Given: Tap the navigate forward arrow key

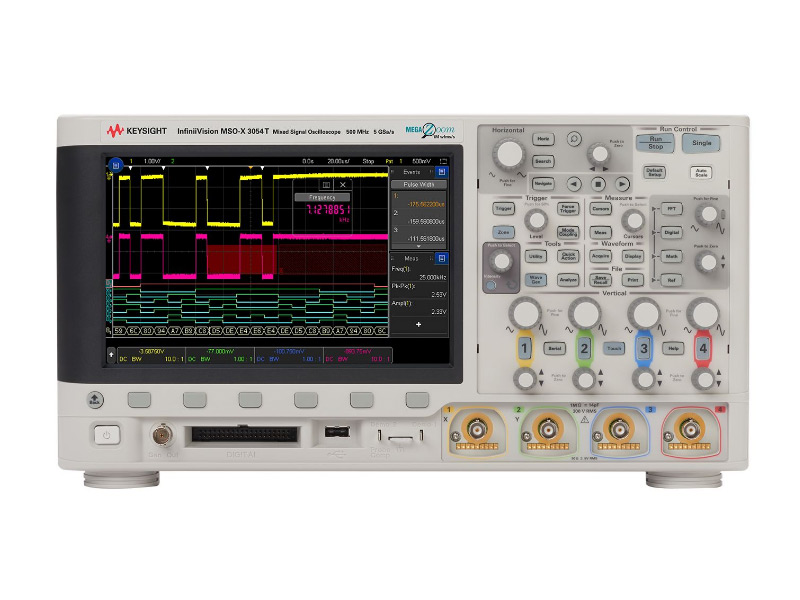Looking at the screenshot, I should (x=621, y=184).
